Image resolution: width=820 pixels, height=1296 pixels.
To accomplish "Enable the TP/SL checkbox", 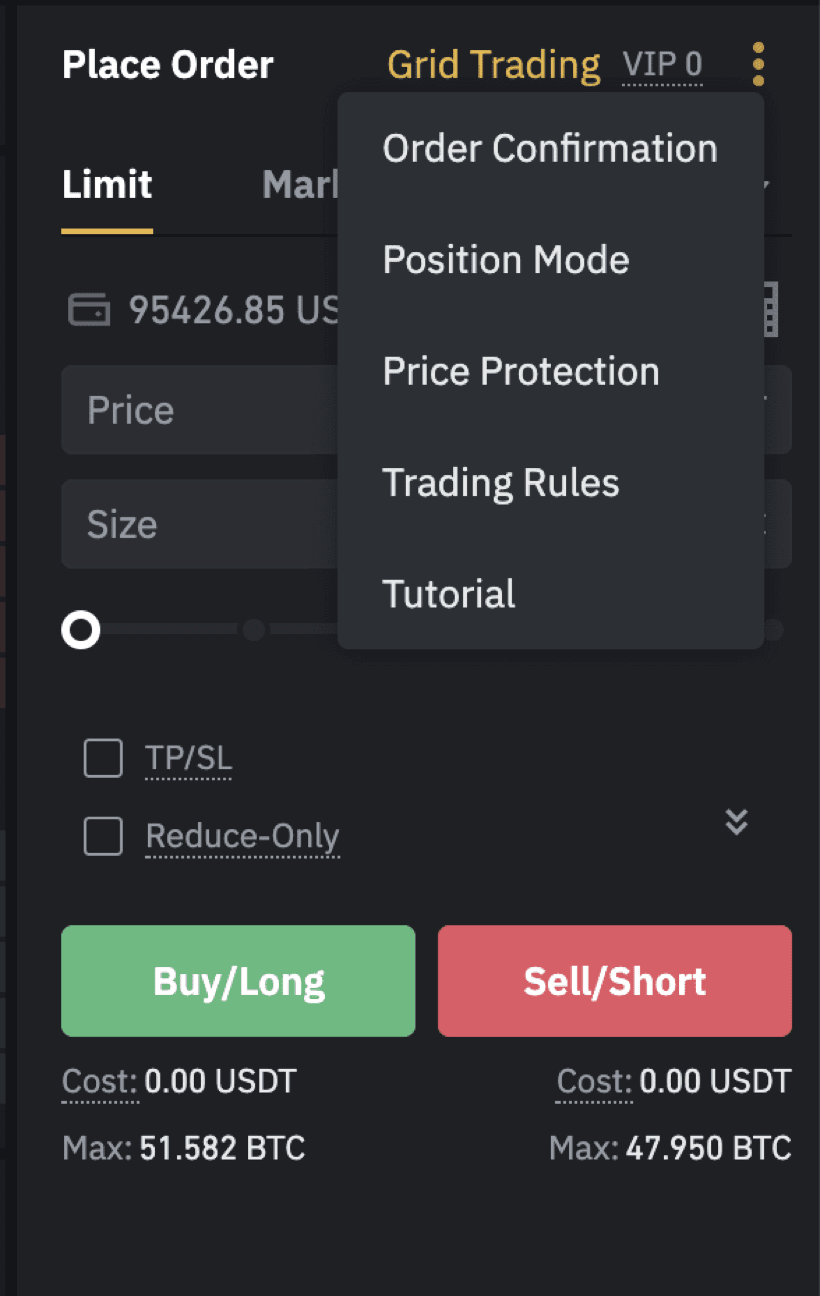I will point(103,758).
